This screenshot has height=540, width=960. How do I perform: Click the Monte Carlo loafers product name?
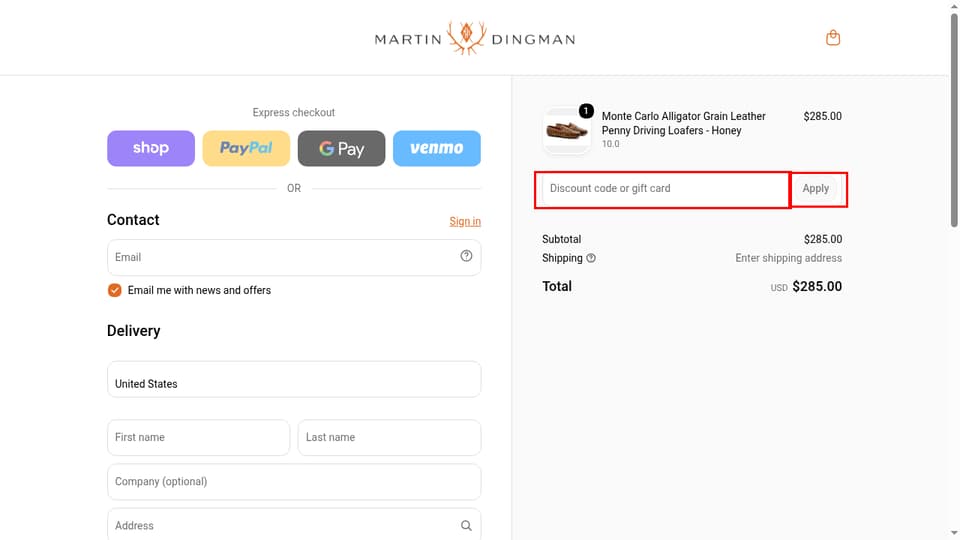[x=683, y=123]
